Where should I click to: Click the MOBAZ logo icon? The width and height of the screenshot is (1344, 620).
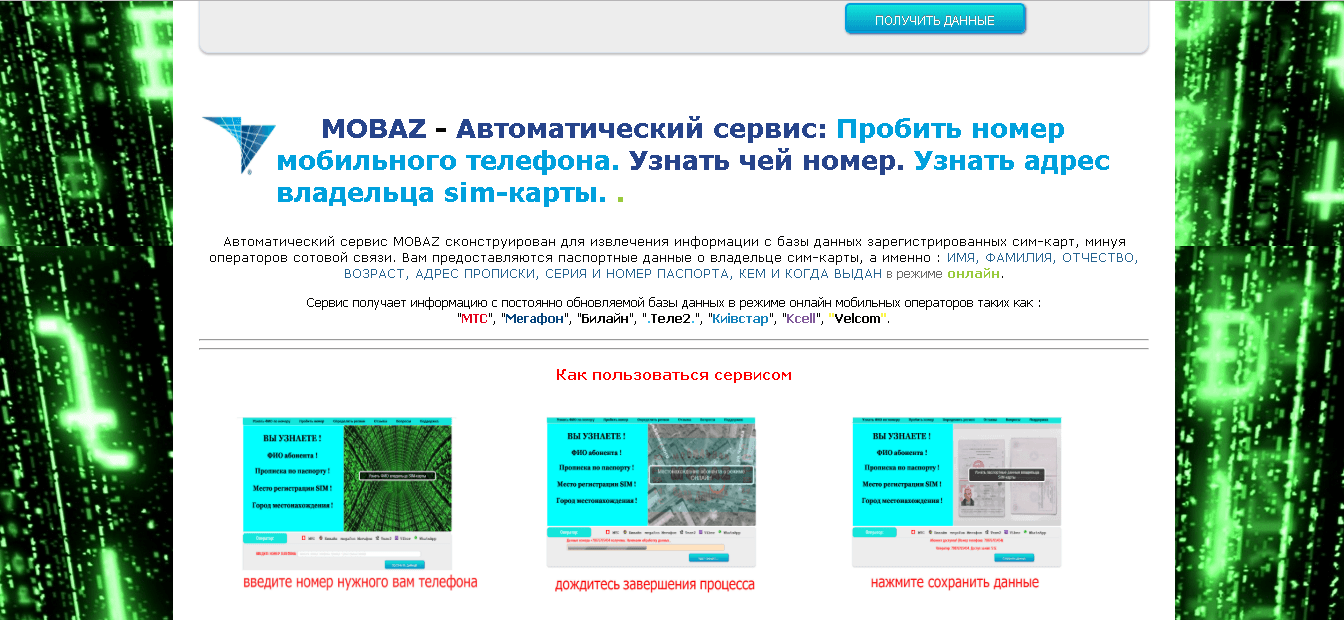coord(238,145)
